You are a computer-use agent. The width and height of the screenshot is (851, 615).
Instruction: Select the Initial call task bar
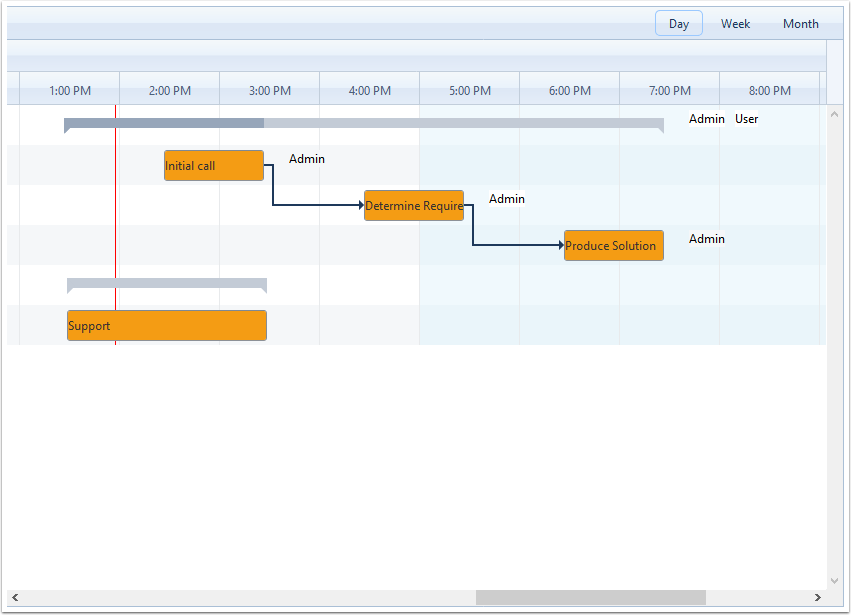214,166
